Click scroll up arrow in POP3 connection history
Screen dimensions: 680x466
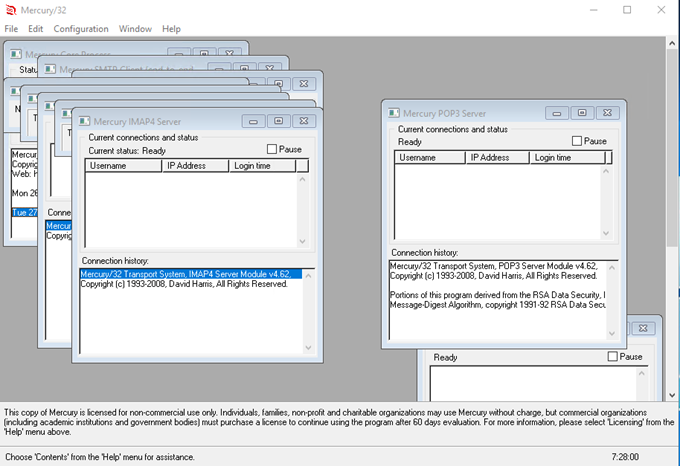(612, 267)
